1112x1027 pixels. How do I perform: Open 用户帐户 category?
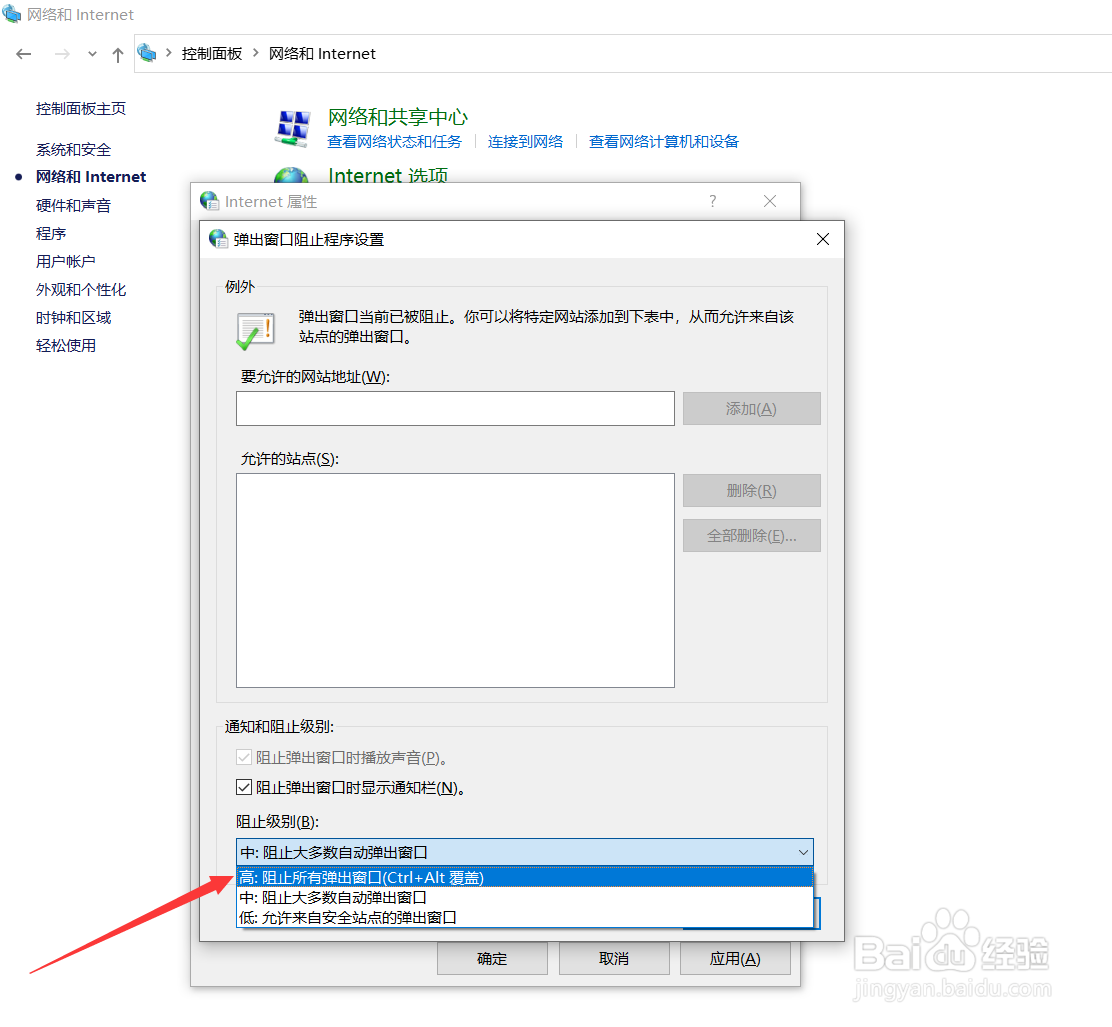[66, 262]
